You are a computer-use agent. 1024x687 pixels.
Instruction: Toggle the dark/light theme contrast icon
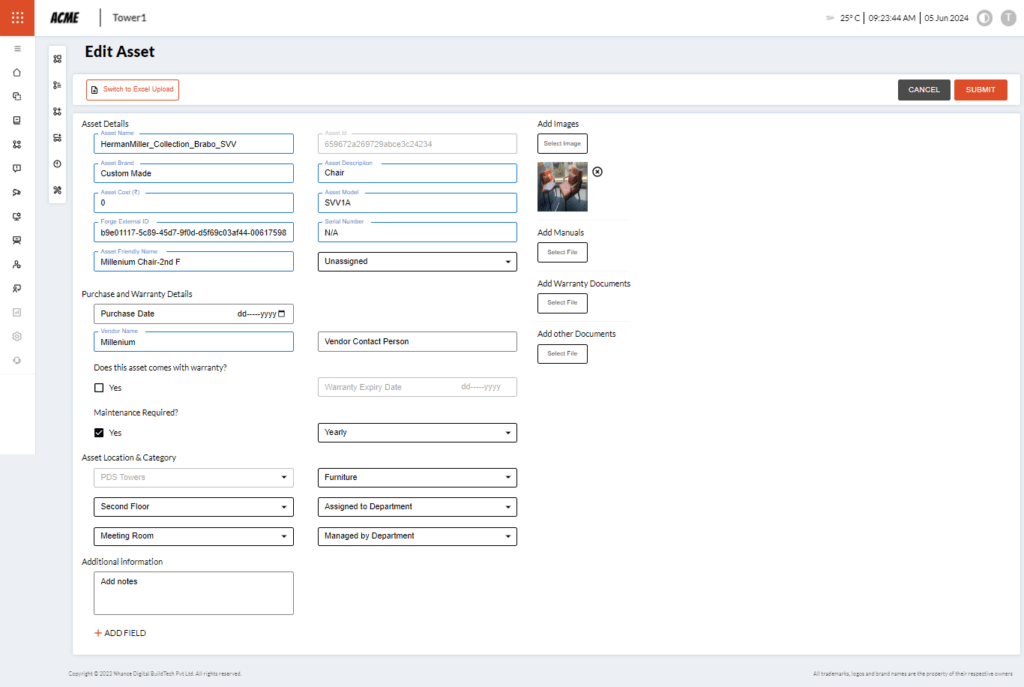[x=984, y=18]
